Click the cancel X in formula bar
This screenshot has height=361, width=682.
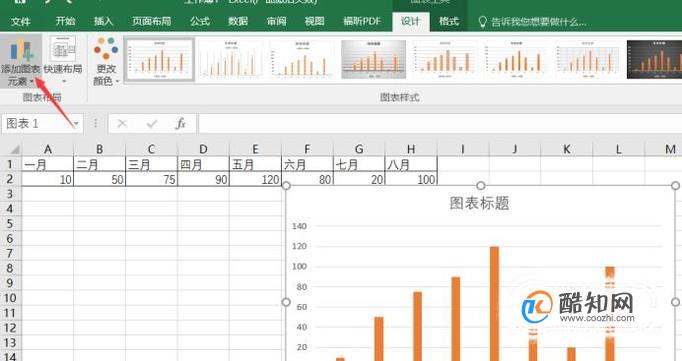click(122, 124)
